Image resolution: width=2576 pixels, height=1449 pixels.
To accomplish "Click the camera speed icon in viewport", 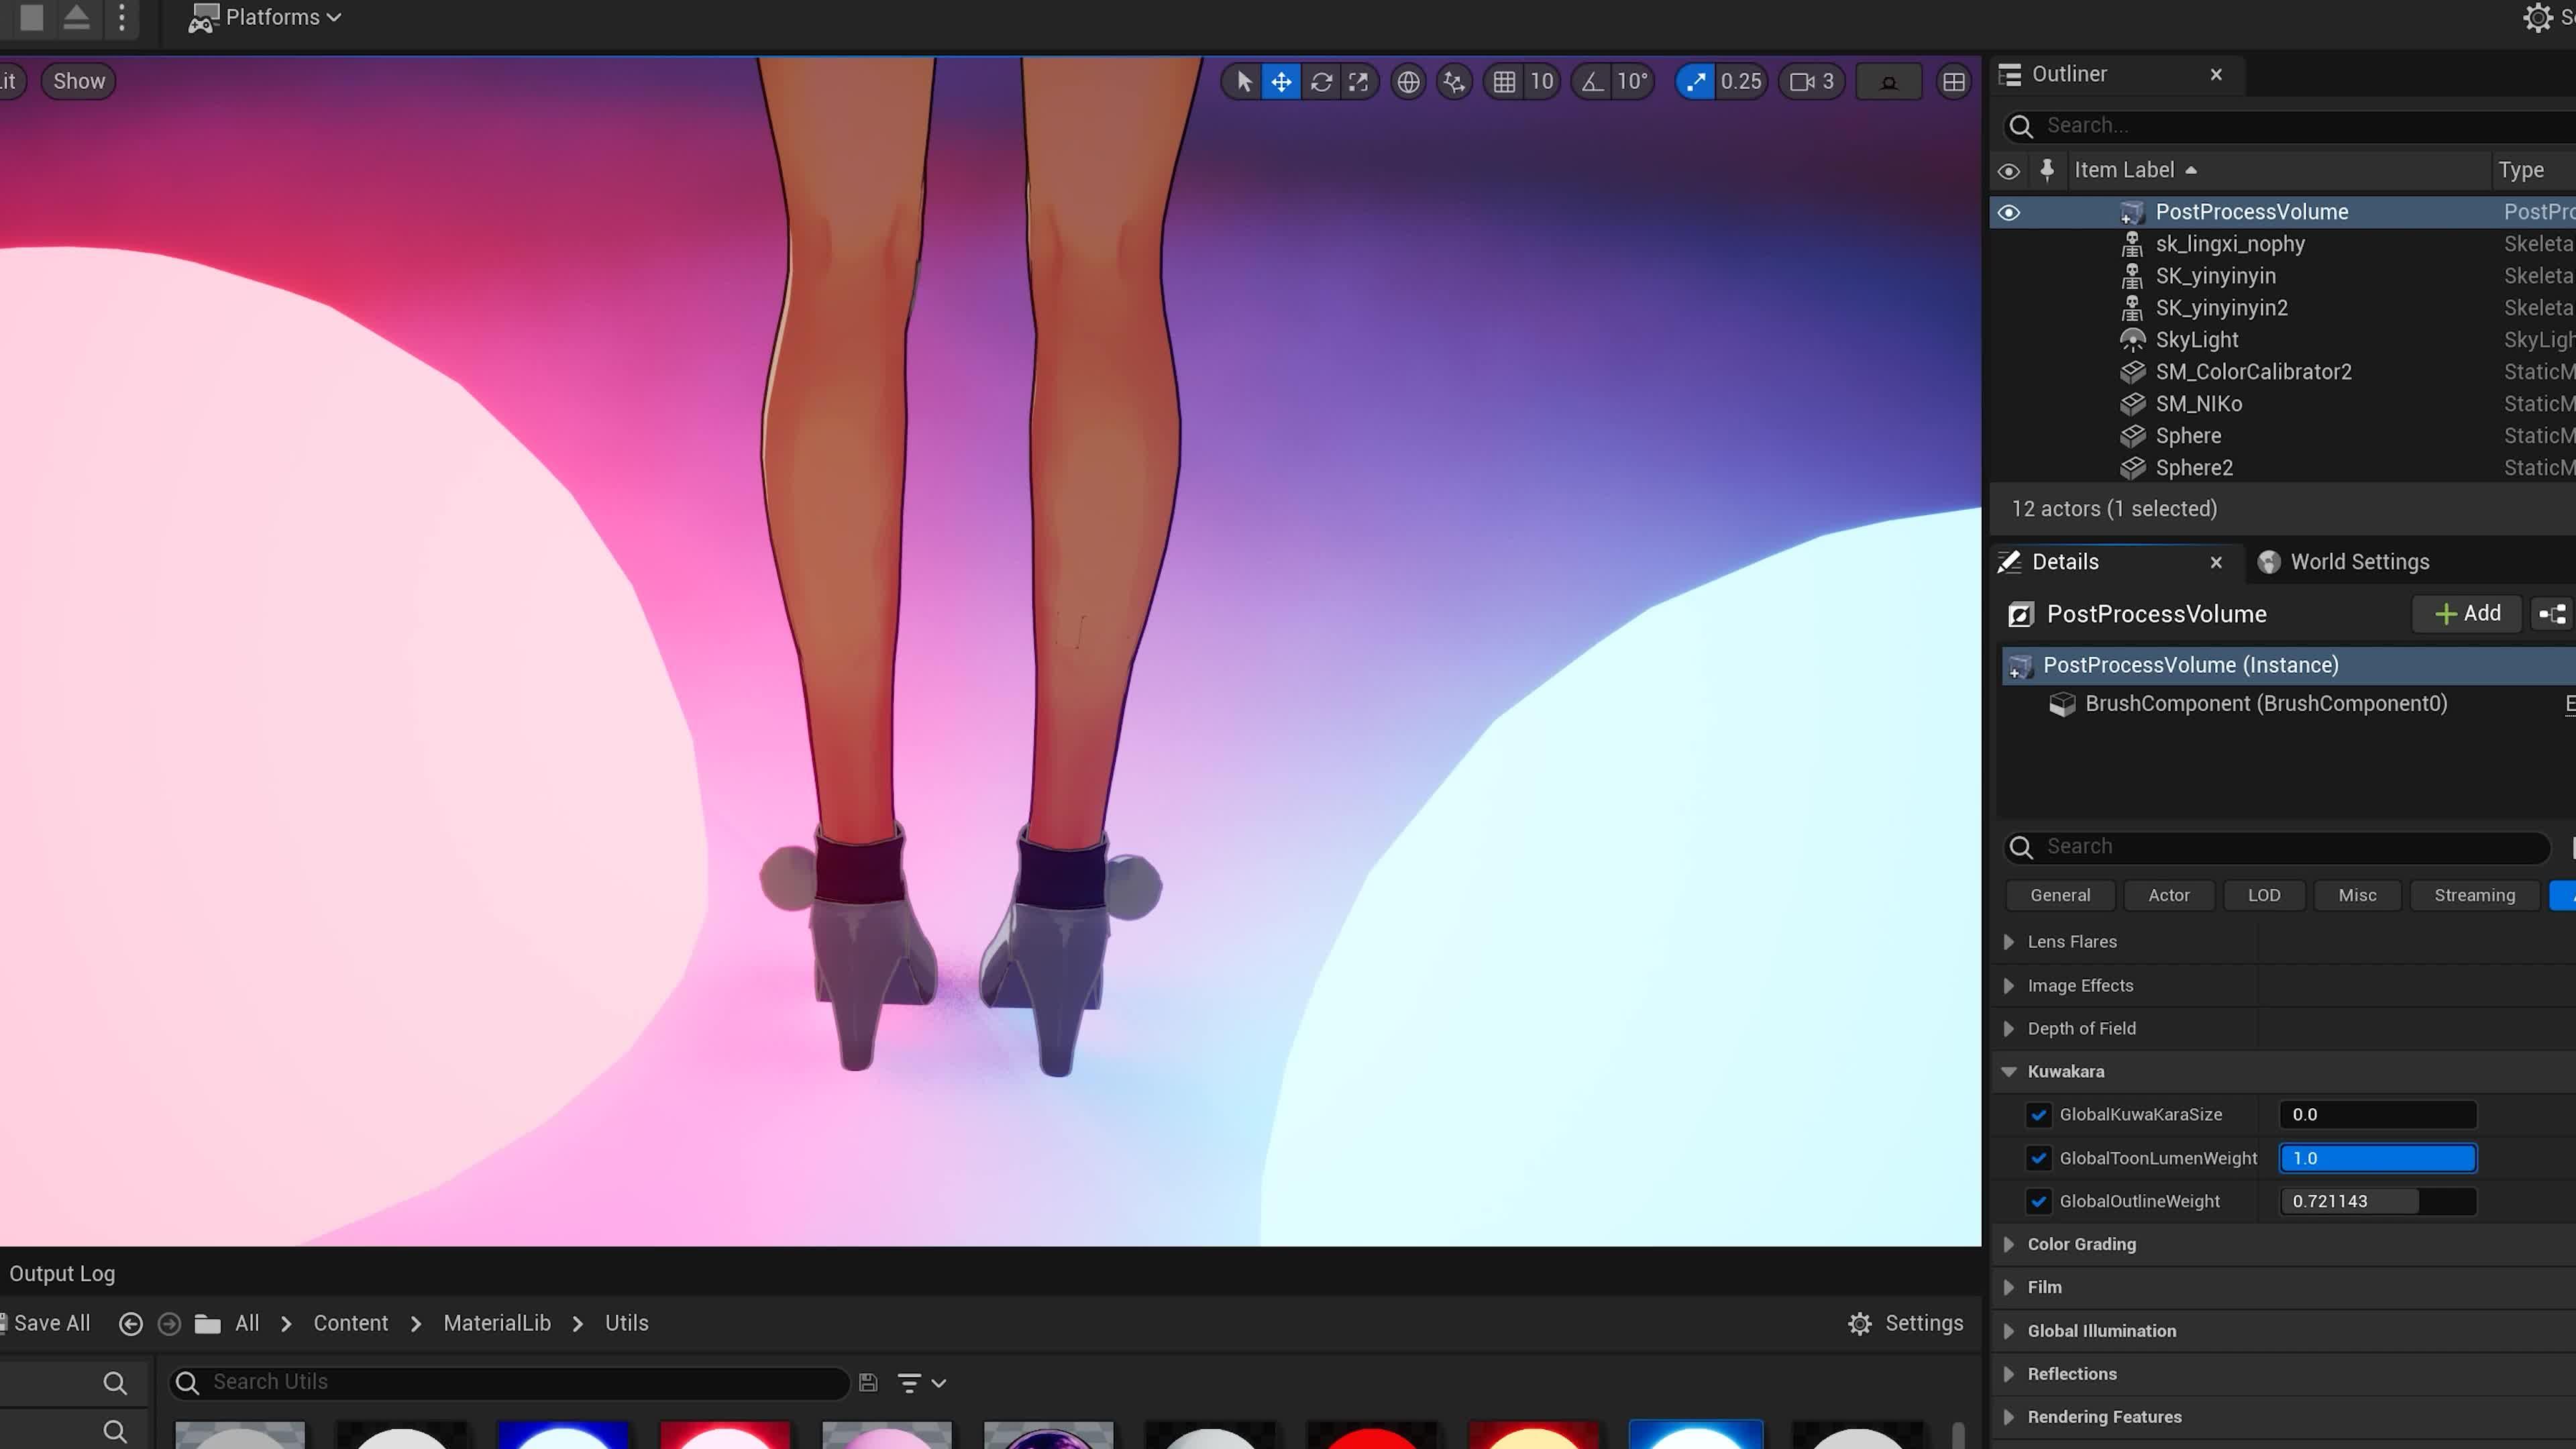I will click(x=1802, y=82).
